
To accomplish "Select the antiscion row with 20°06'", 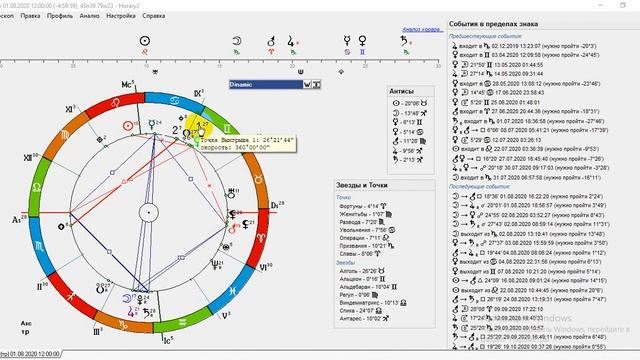I will coord(410,104).
